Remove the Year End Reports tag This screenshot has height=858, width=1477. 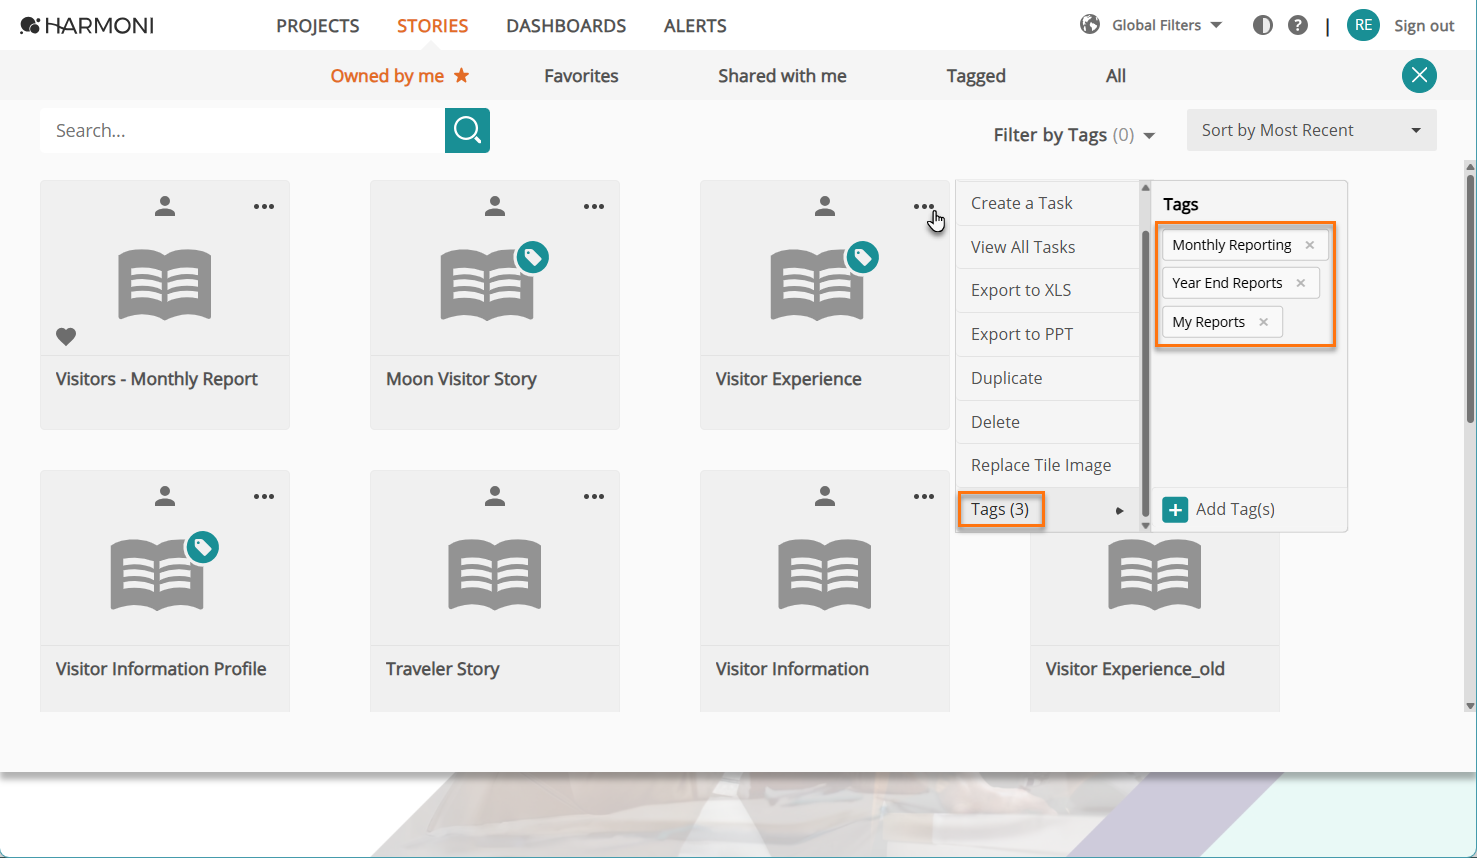pyautogui.click(x=1301, y=283)
